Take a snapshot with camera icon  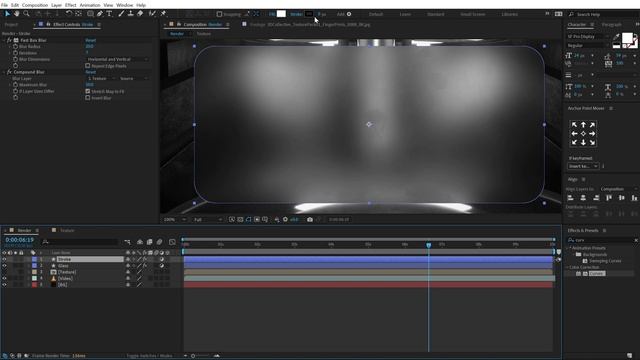coord(310,220)
